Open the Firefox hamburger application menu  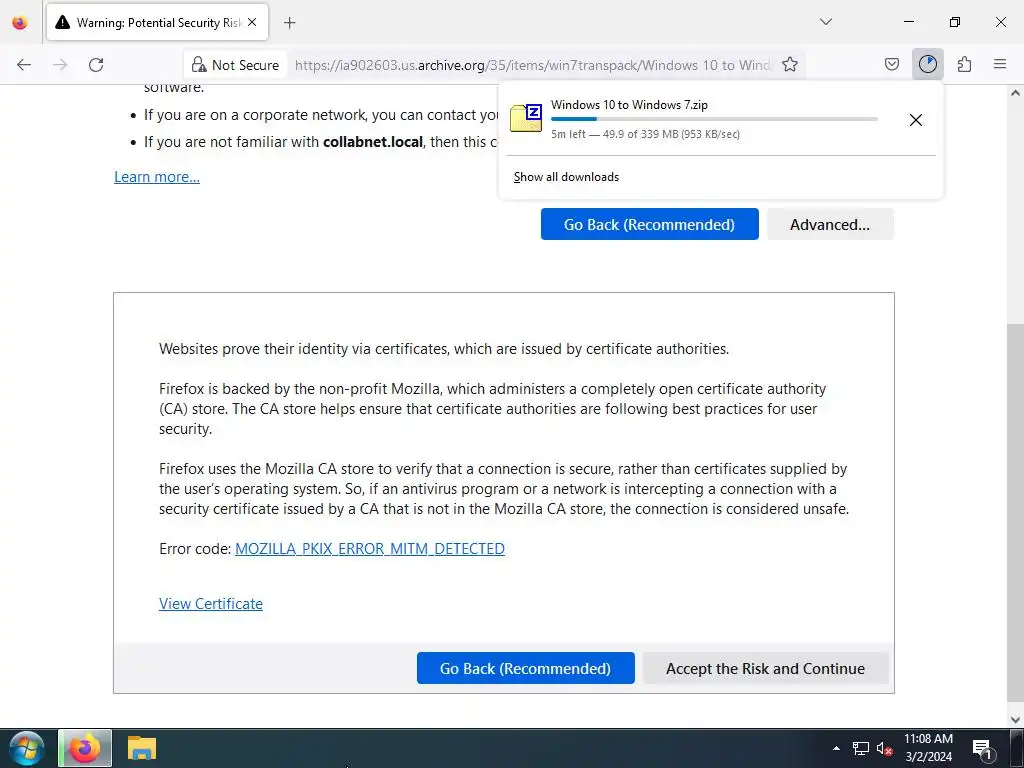coord(1000,64)
